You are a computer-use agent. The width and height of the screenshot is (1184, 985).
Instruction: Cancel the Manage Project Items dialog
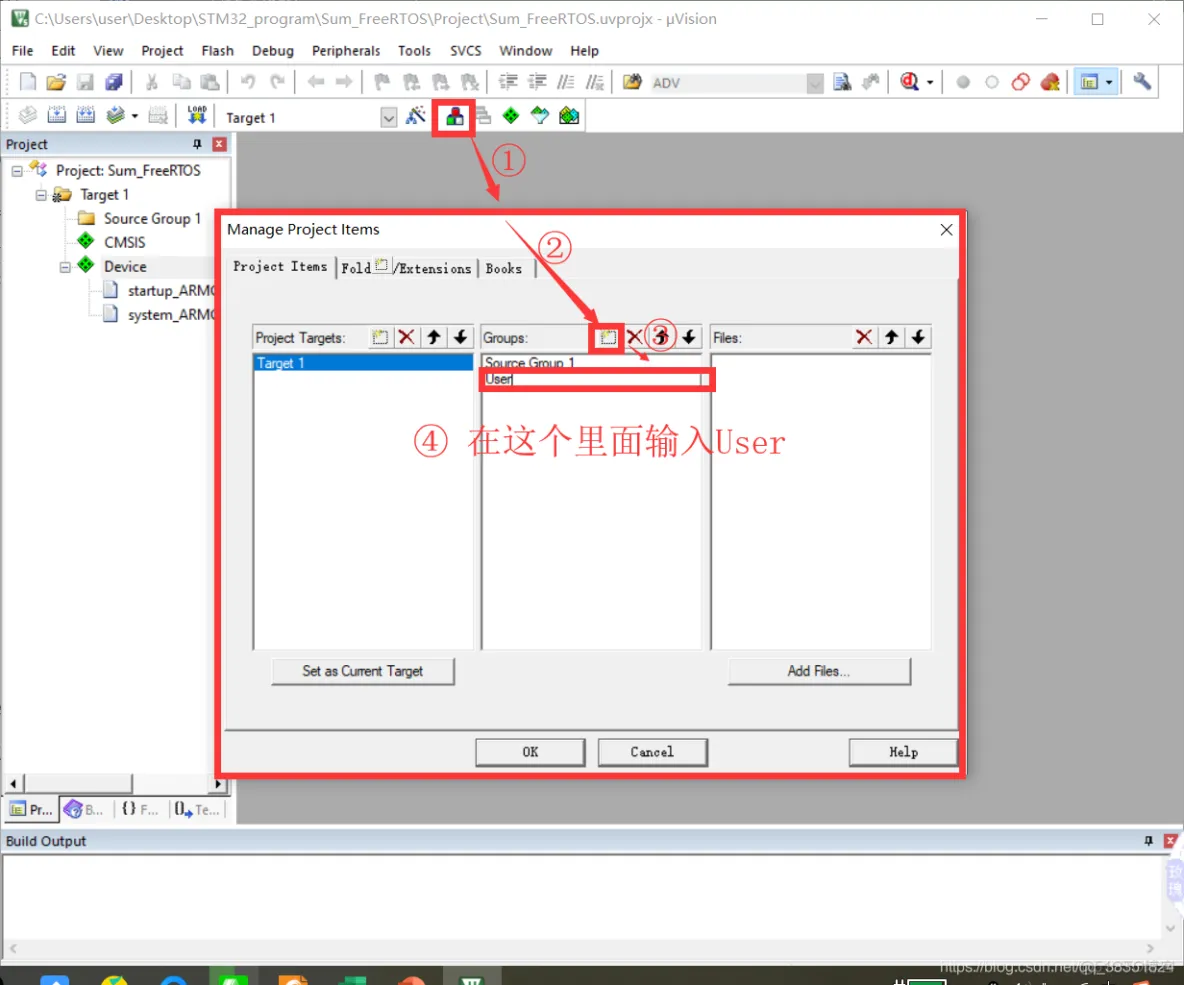point(652,752)
